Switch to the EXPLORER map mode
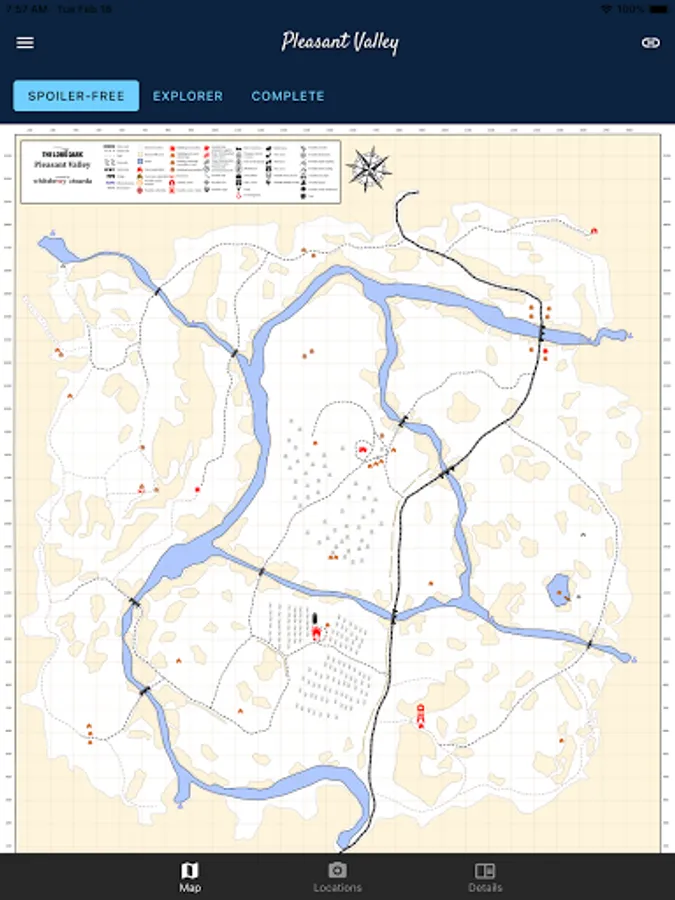The width and height of the screenshot is (675, 900). tap(188, 96)
